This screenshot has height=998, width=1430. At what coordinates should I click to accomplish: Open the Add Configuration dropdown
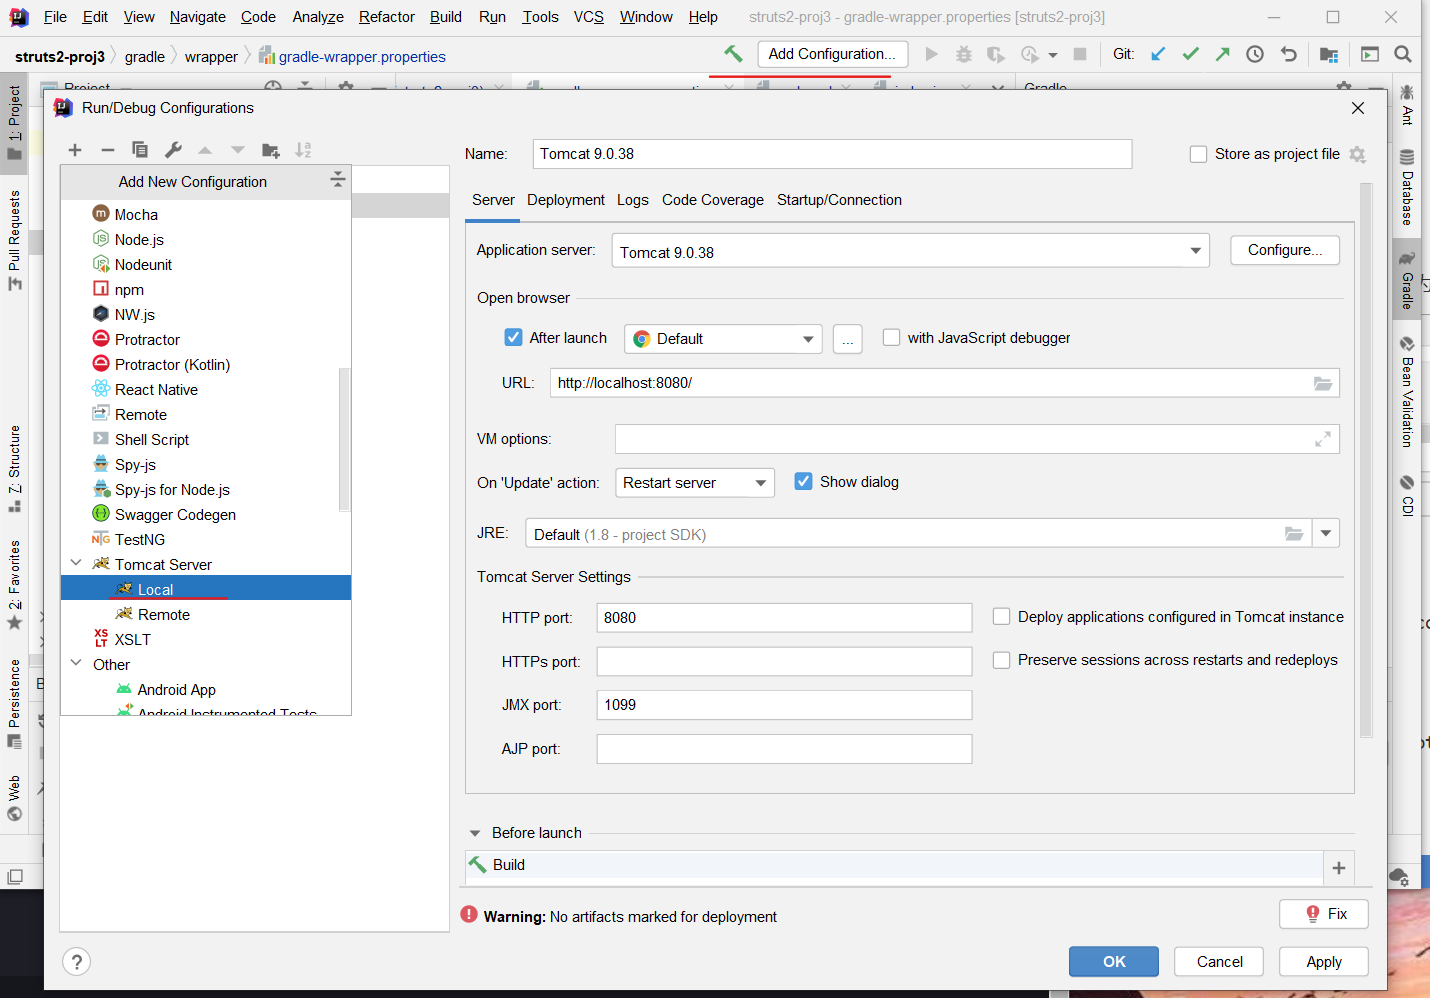click(833, 54)
